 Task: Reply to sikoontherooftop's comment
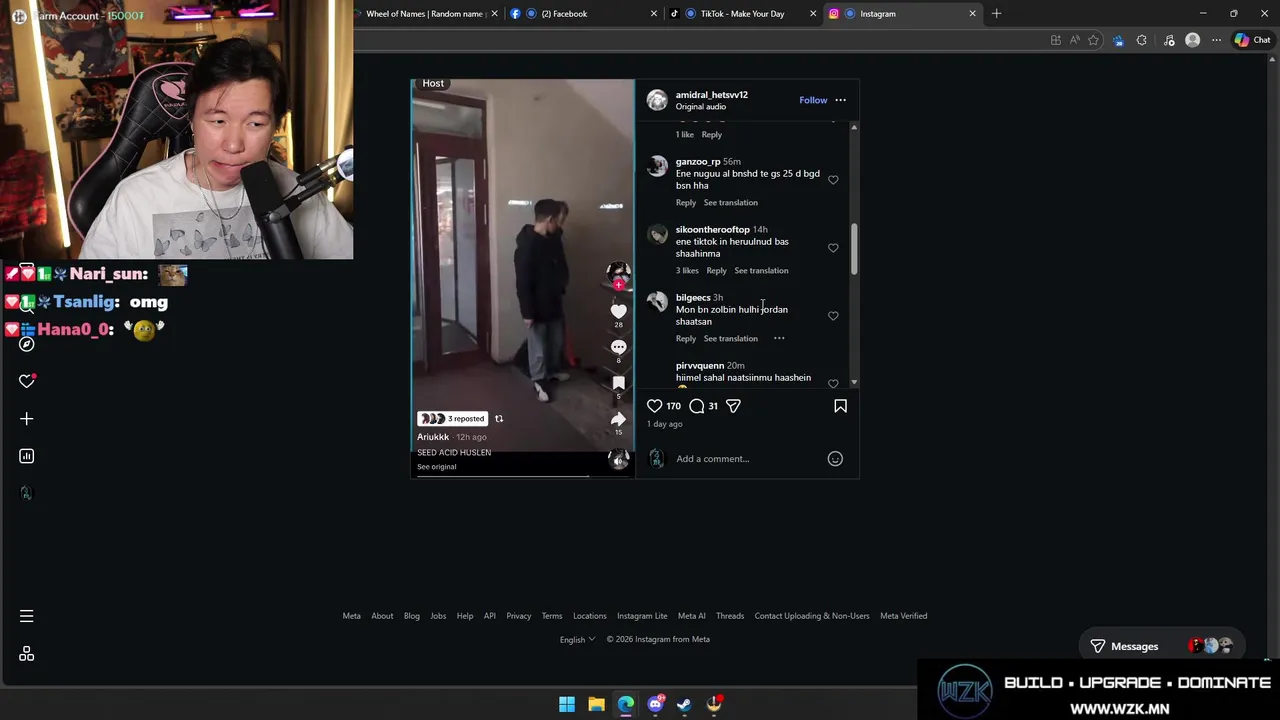[x=716, y=271]
